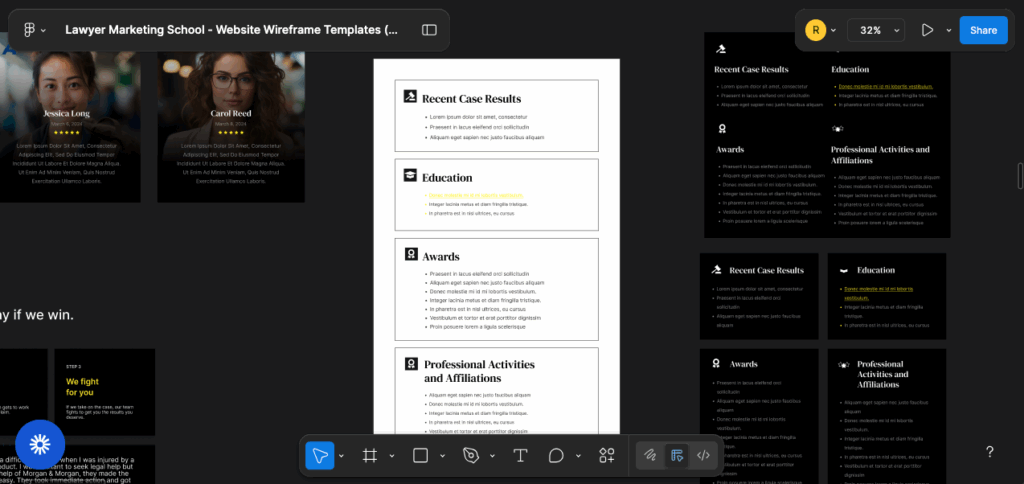The width and height of the screenshot is (1024, 484).
Task: Select the Frame tool
Action: [x=369, y=456]
